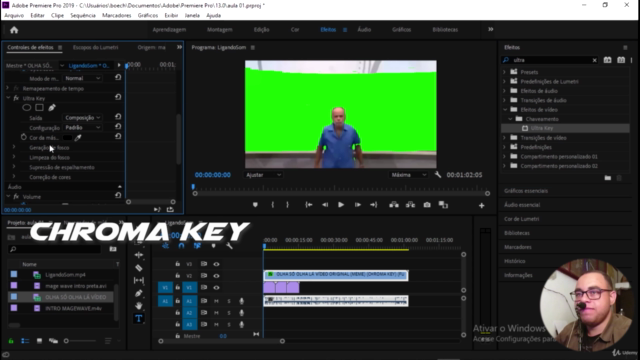The image size is (640, 360).
Task: Step back one frame
Action: tap(325, 205)
